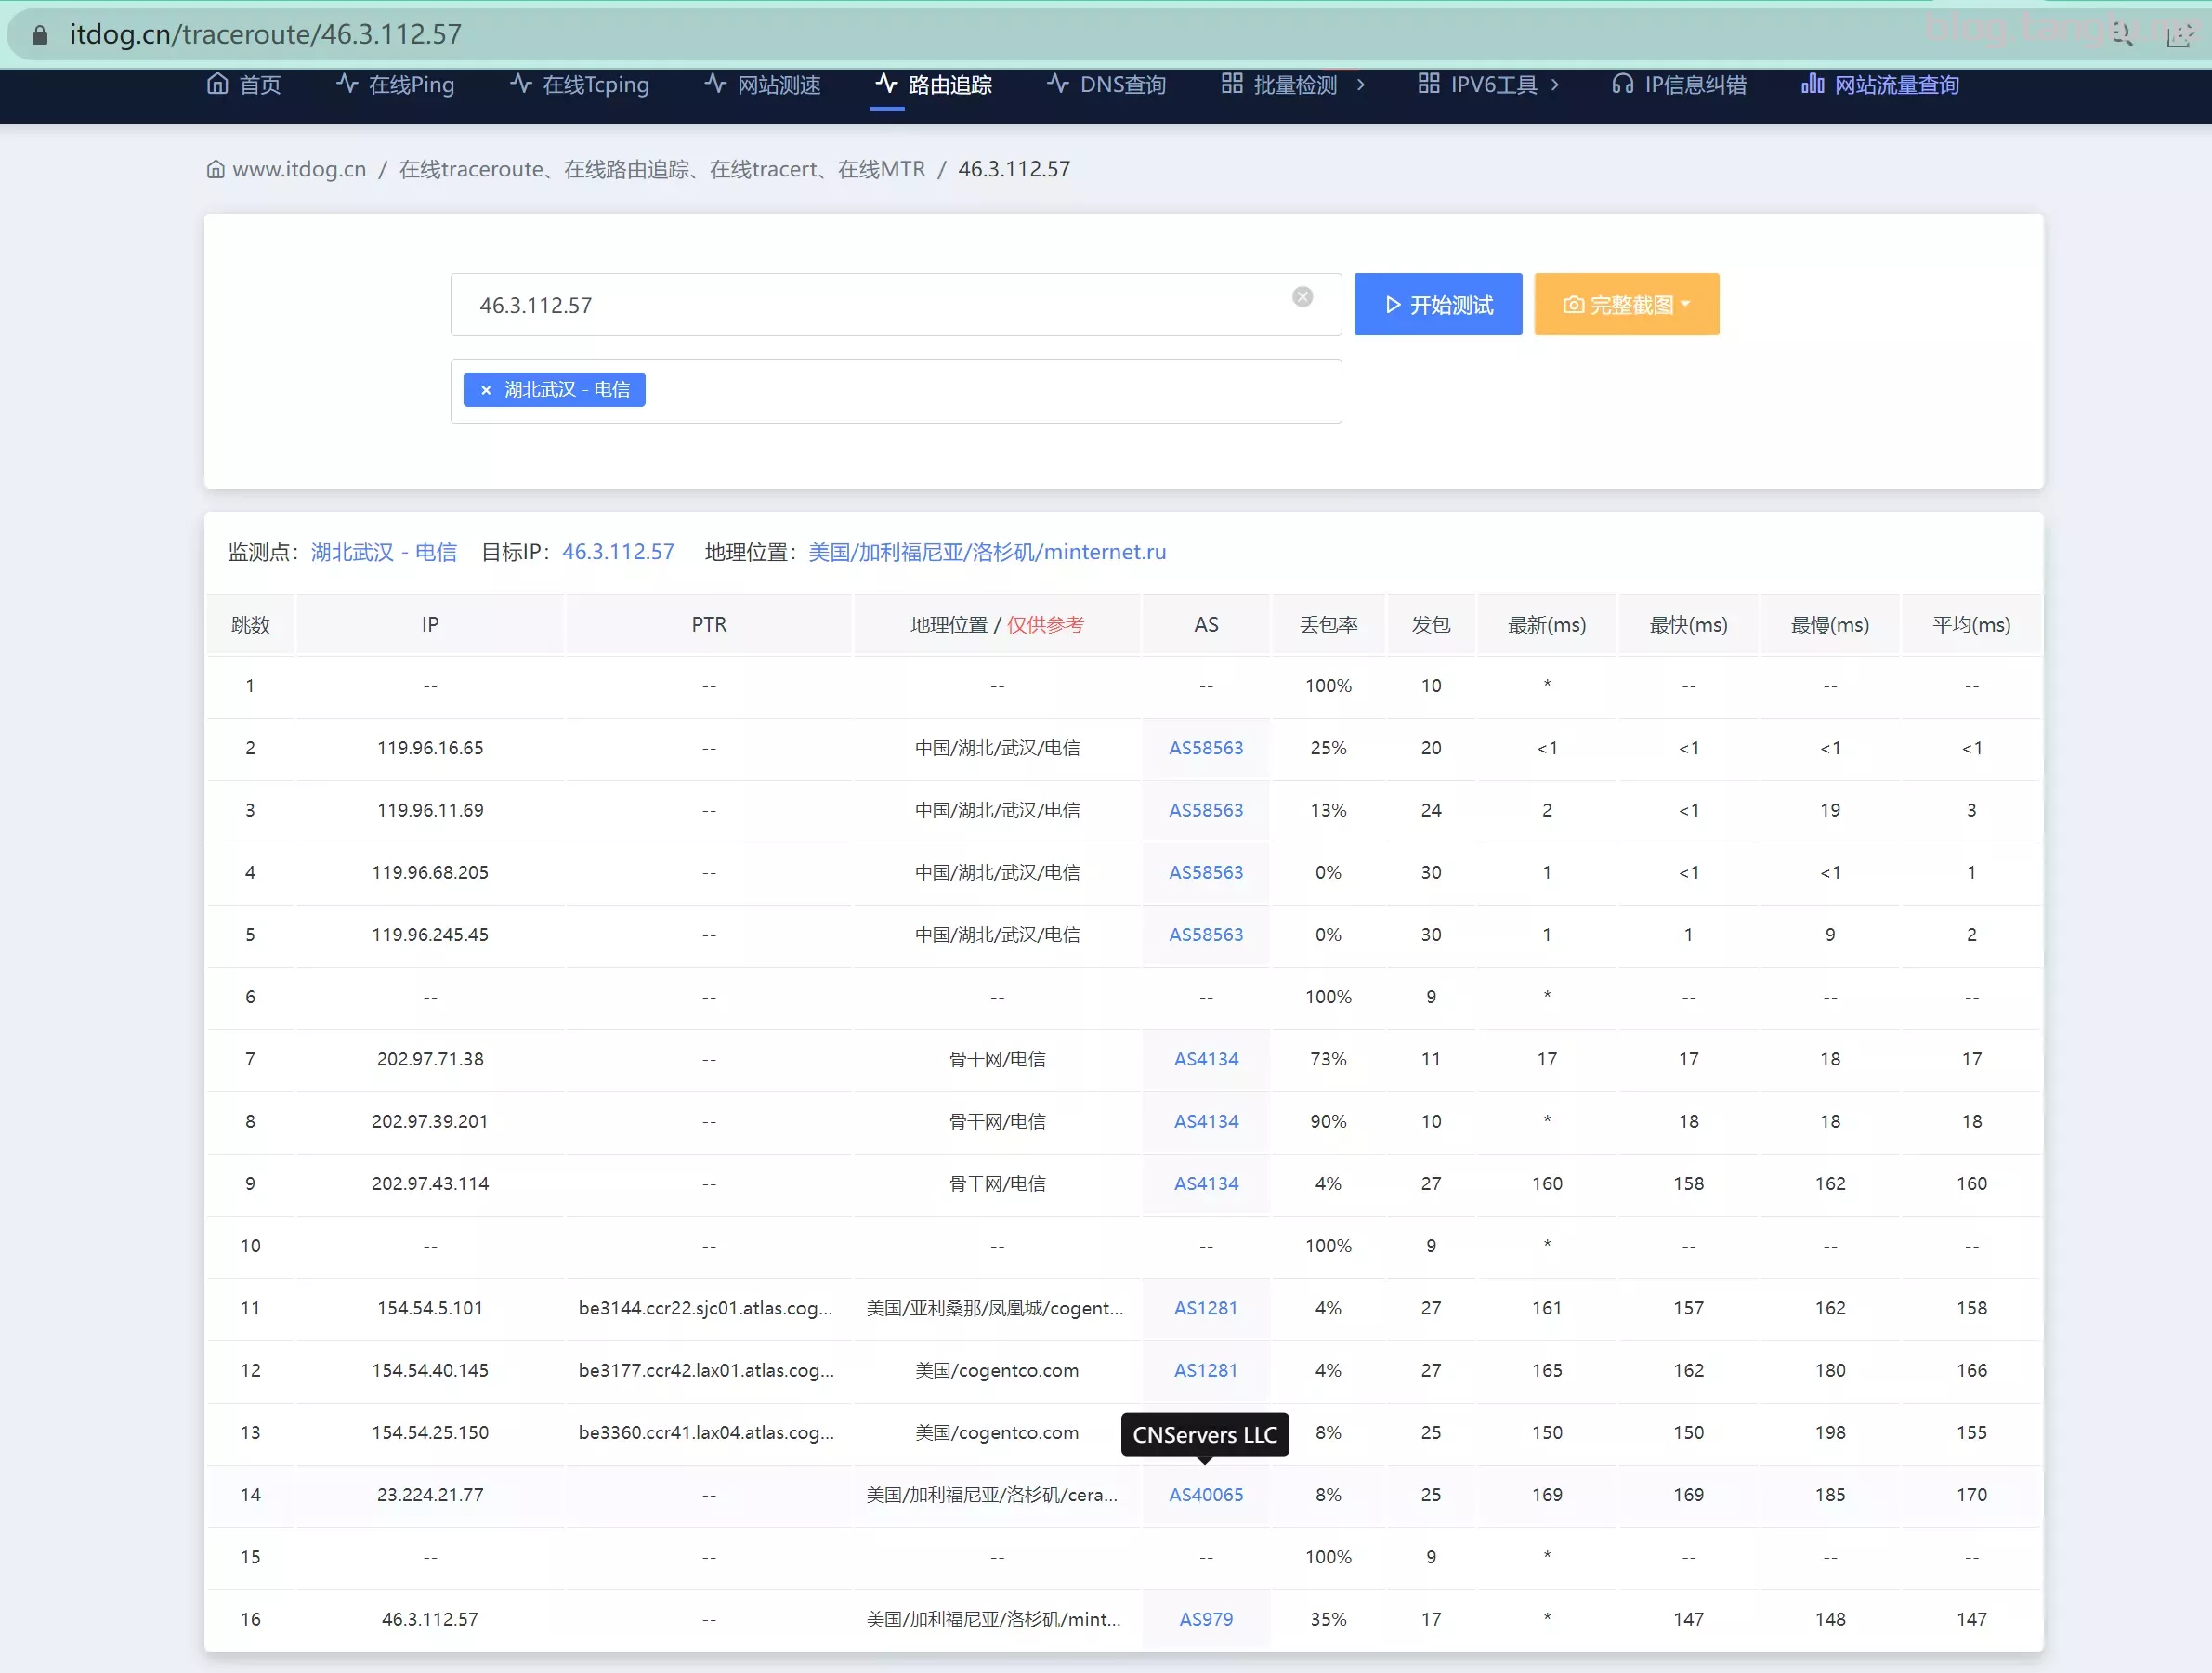The width and height of the screenshot is (2212, 1673).
Task: Click the bar chart 网站流量查询 icon
Action: (1811, 84)
